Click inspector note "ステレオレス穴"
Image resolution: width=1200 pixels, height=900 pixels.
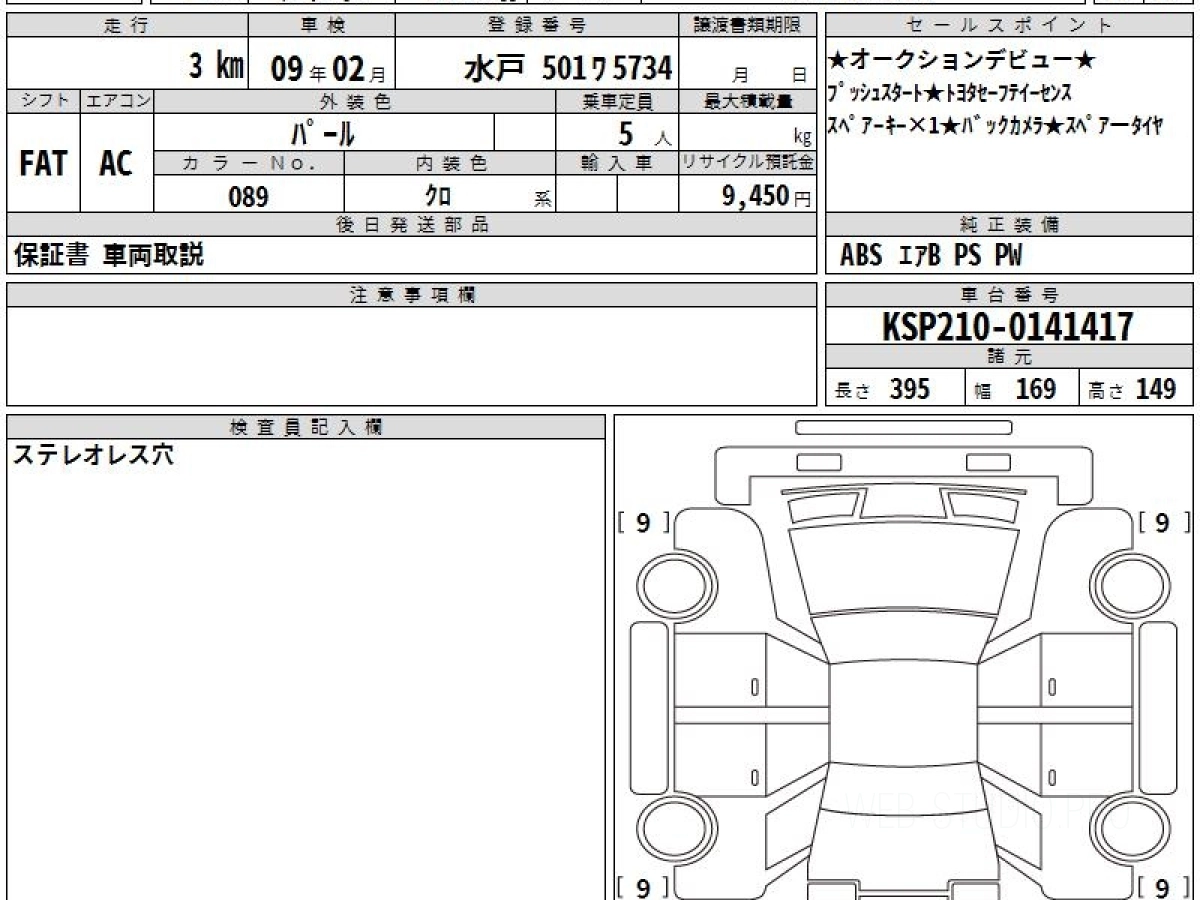tap(93, 456)
